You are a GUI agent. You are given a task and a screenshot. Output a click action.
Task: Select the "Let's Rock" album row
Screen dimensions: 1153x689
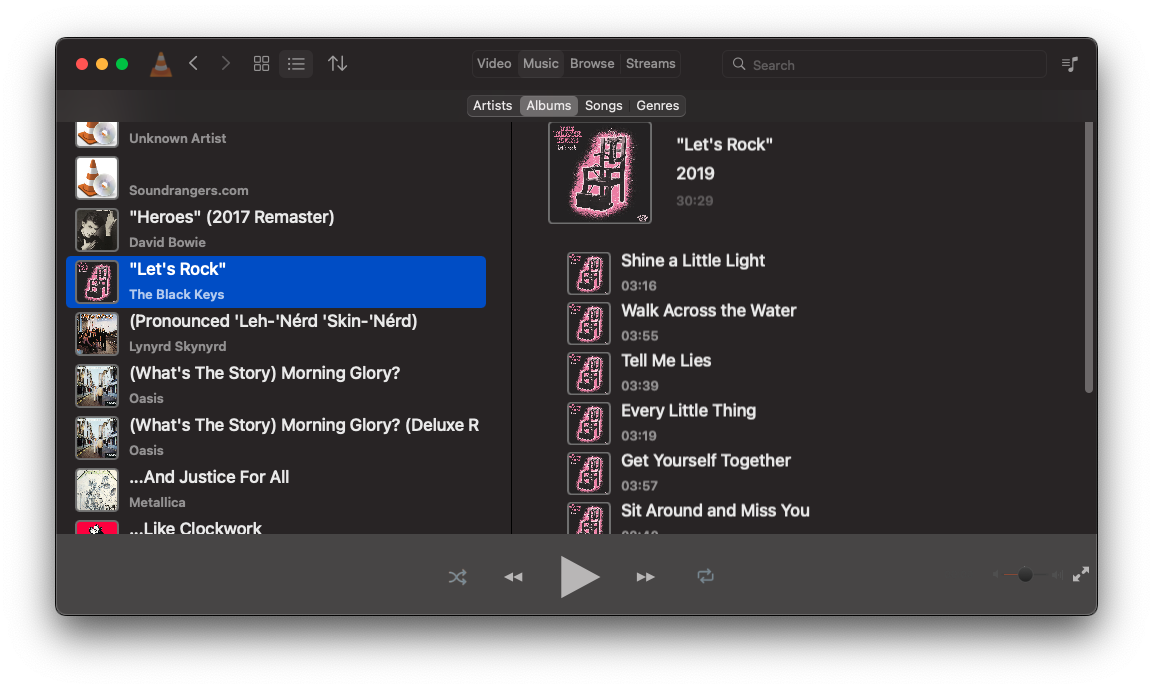pos(276,282)
